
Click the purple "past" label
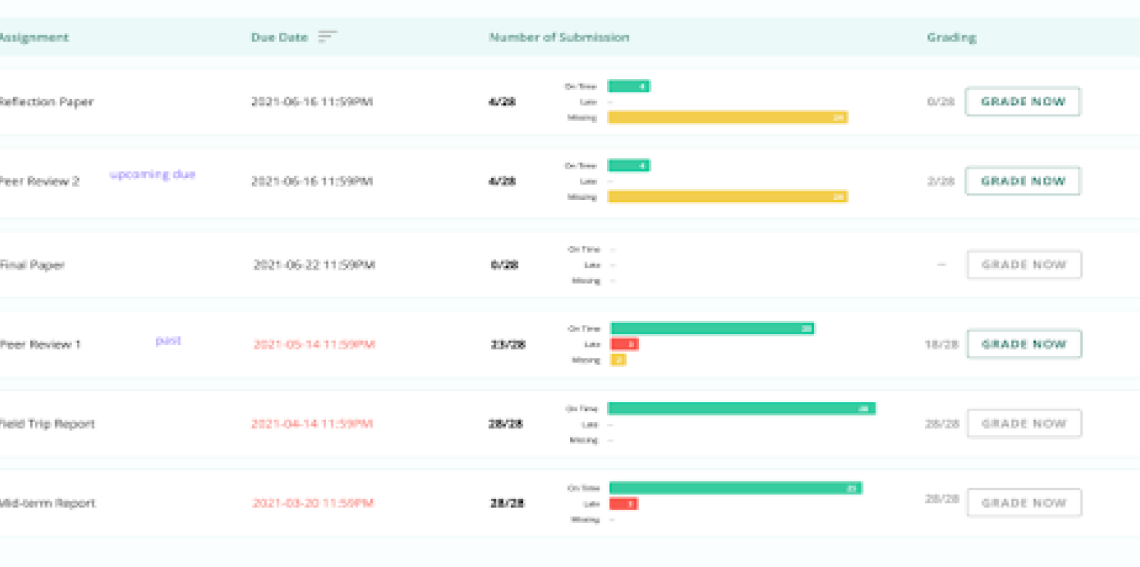point(167,340)
